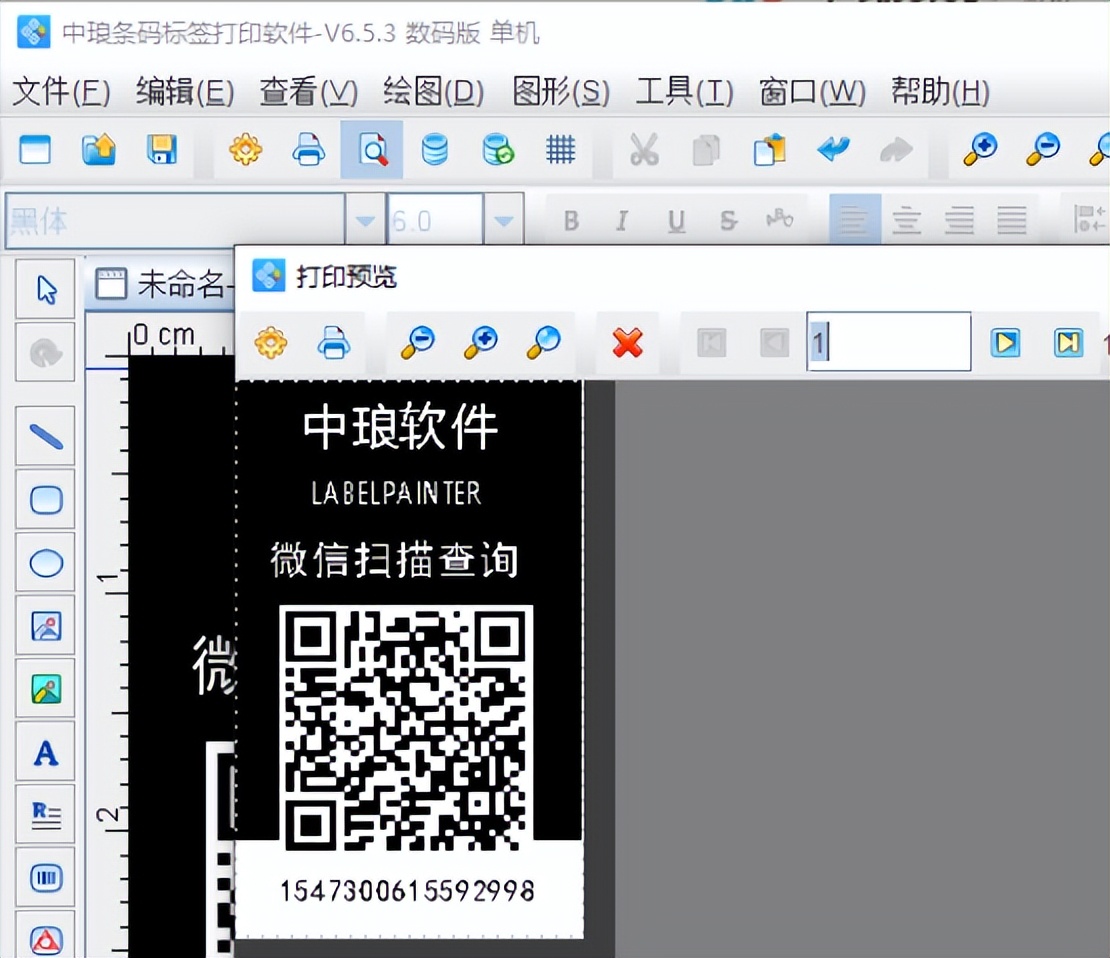Screen dimensions: 1110x958
Task: Open the 图形(S) menu
Action: [561, 92]
